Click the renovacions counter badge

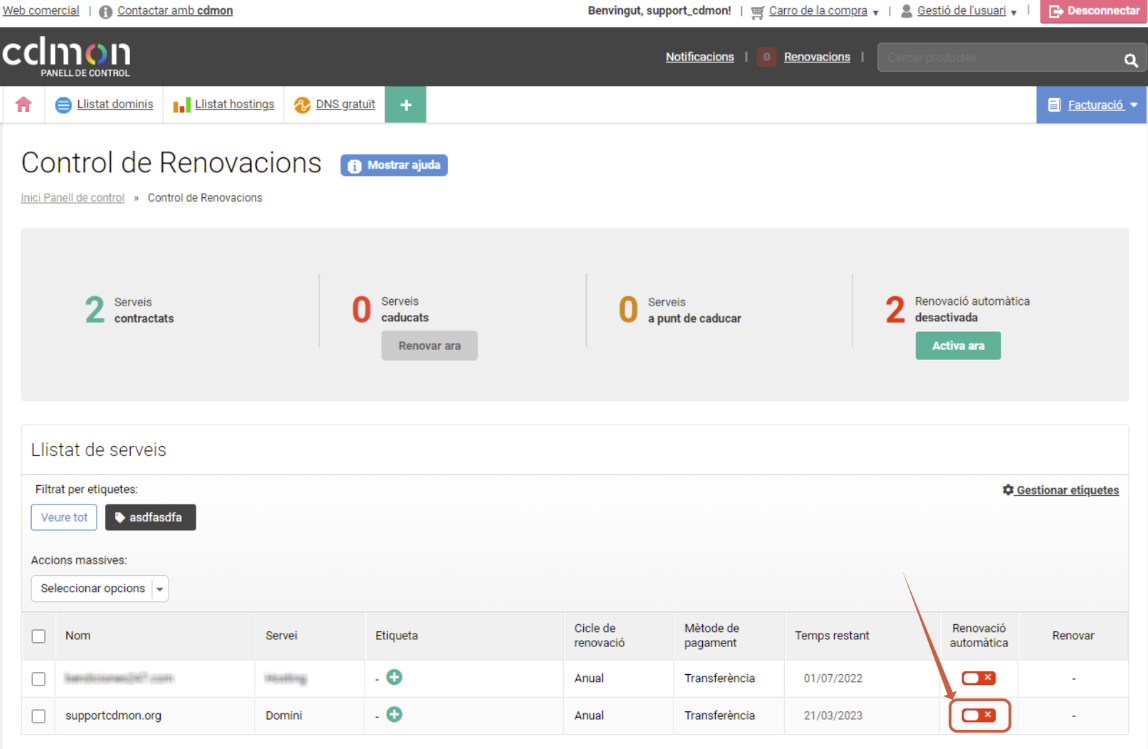[x=766, y=57]
